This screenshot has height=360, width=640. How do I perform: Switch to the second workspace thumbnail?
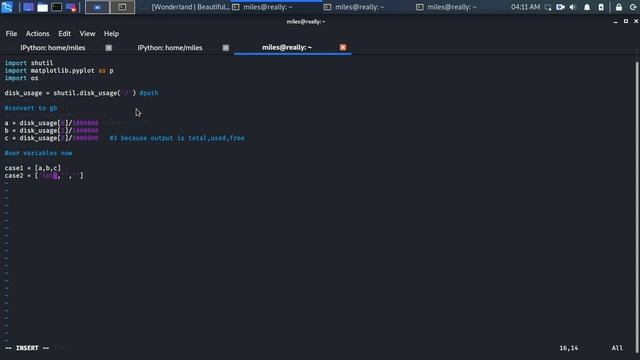coord(122,7)
